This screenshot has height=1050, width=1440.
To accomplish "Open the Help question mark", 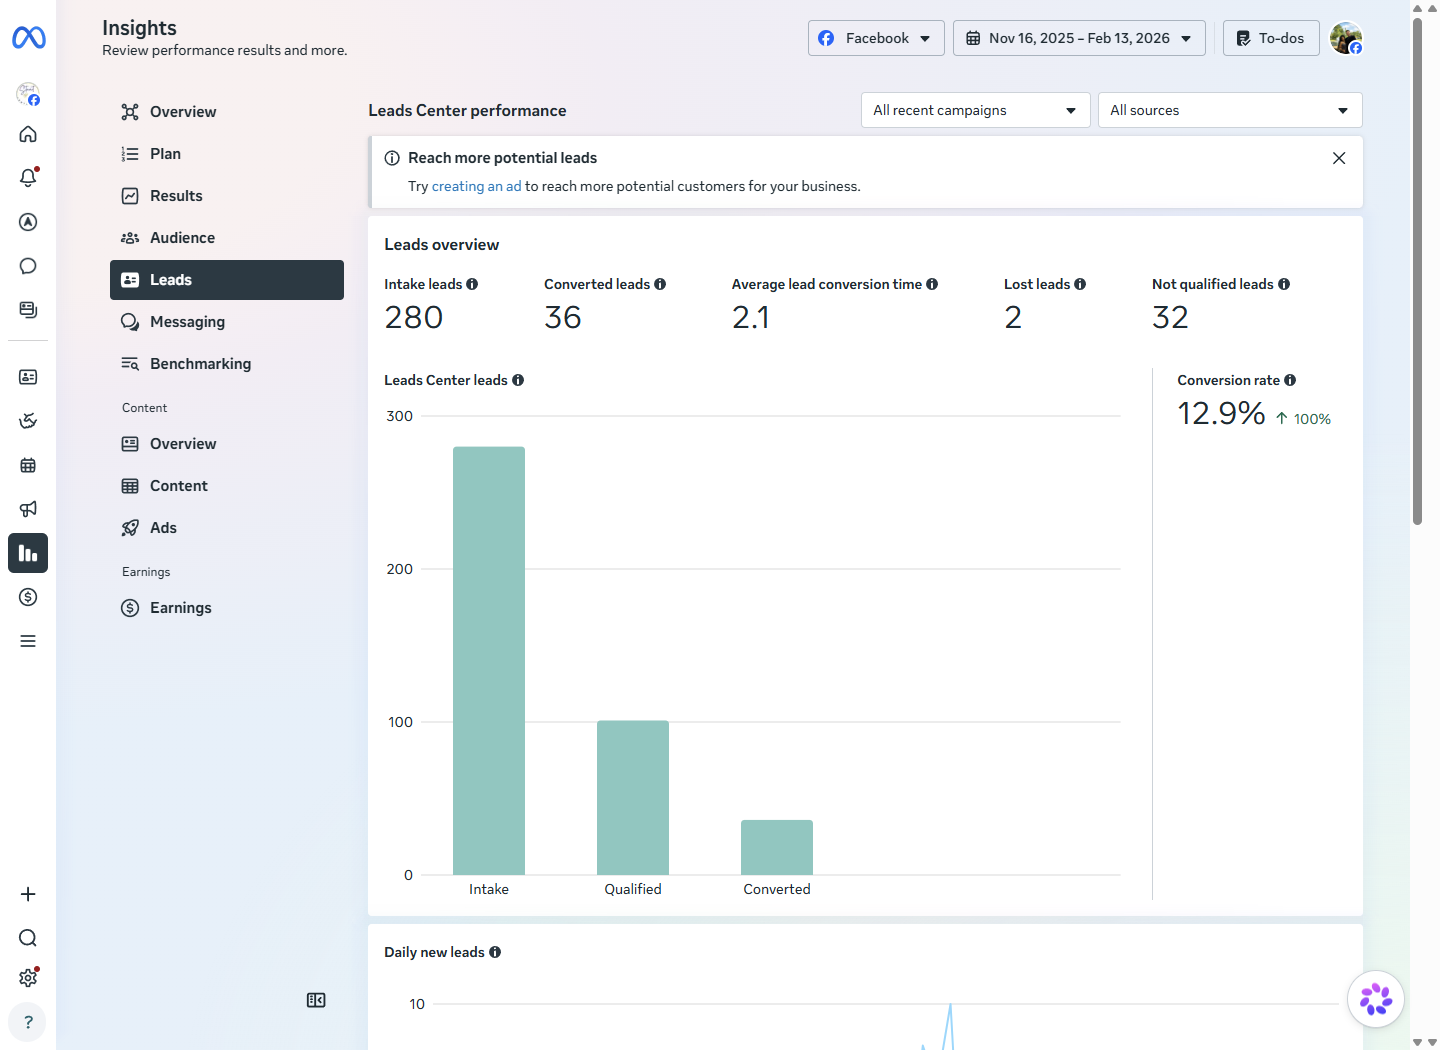I will pyautogui.click(x=28, y=1022).
